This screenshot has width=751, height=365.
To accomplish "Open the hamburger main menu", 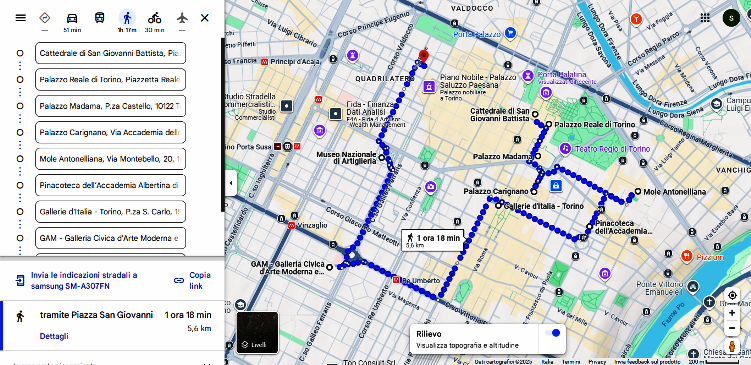I will tap(20, 18).
